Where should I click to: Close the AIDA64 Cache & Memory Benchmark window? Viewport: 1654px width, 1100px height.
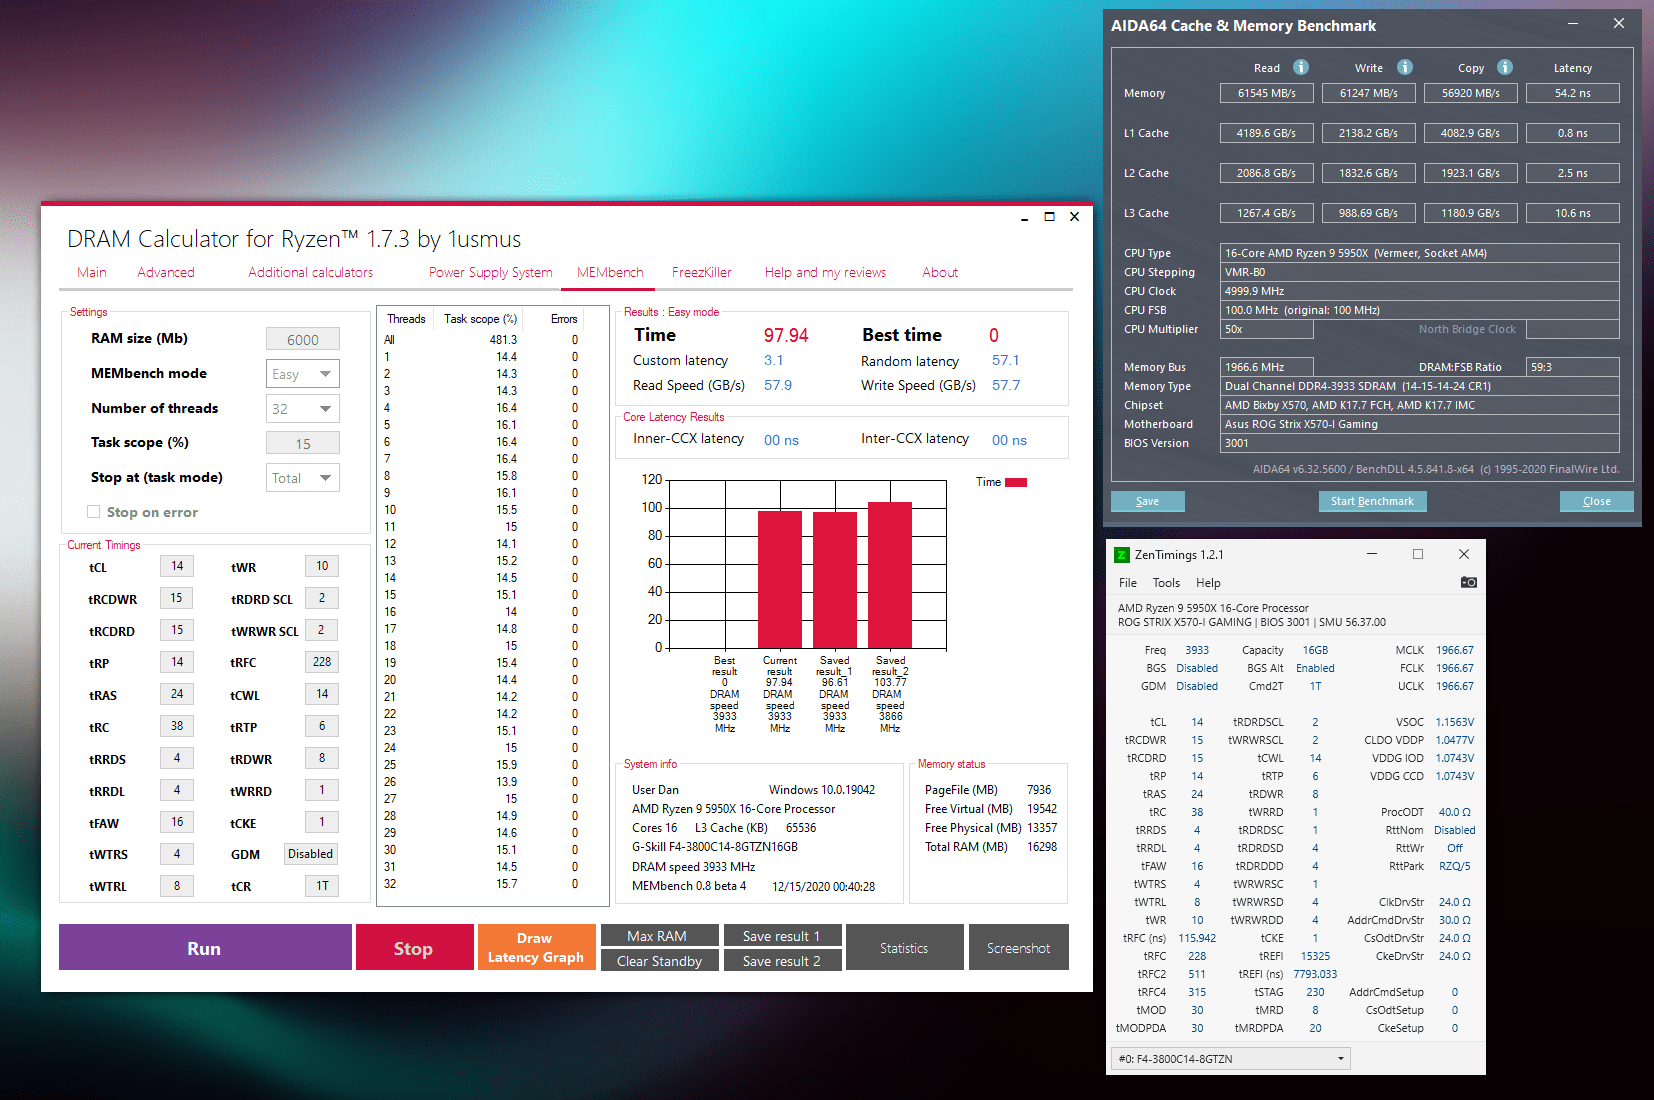pyautogui.click(x=1619, y=23)
